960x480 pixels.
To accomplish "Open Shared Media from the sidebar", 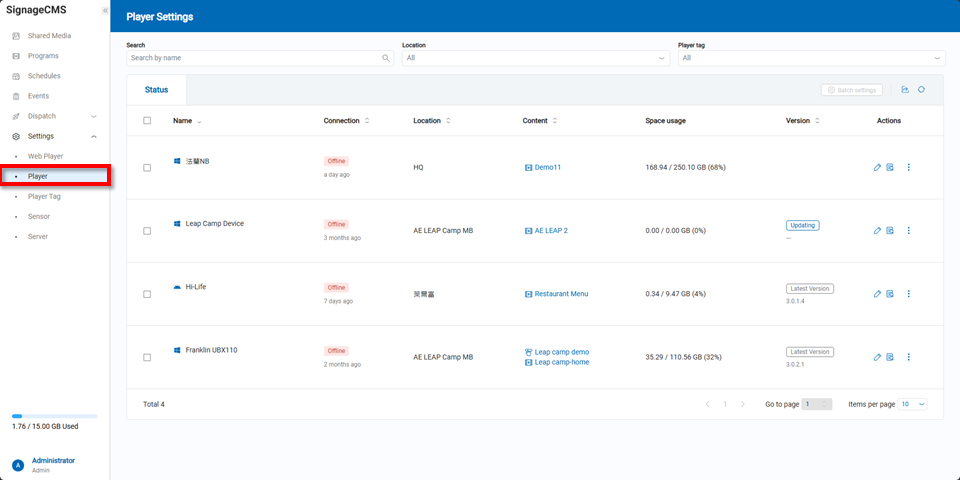I will point(49,36).
